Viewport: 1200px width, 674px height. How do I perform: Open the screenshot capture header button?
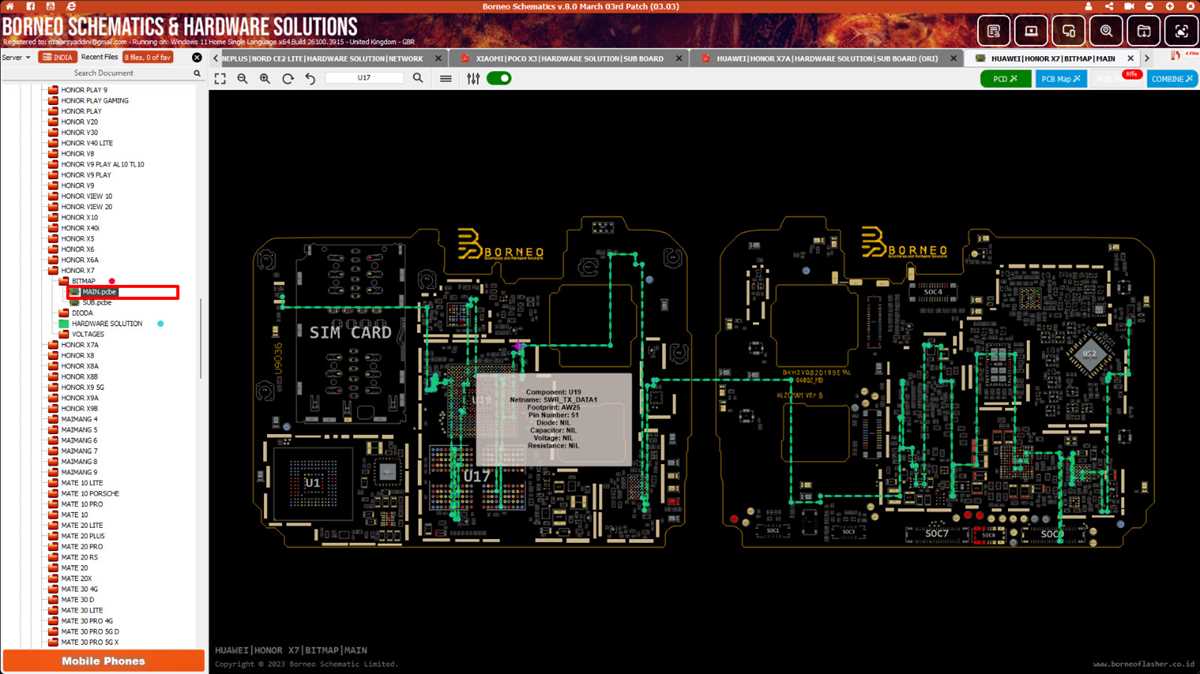tap(1182, 31)
